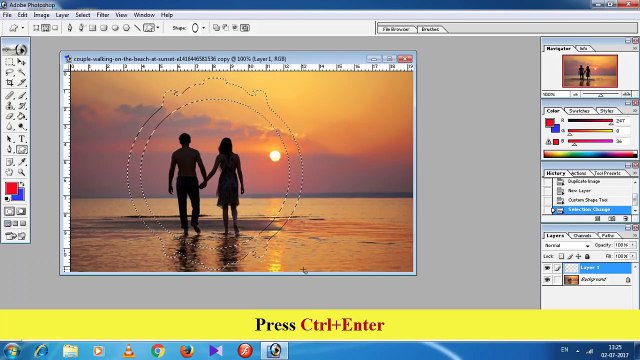Select the Crop tool
This screenshot has height=360, width=640.
click(x=9, y=82)
